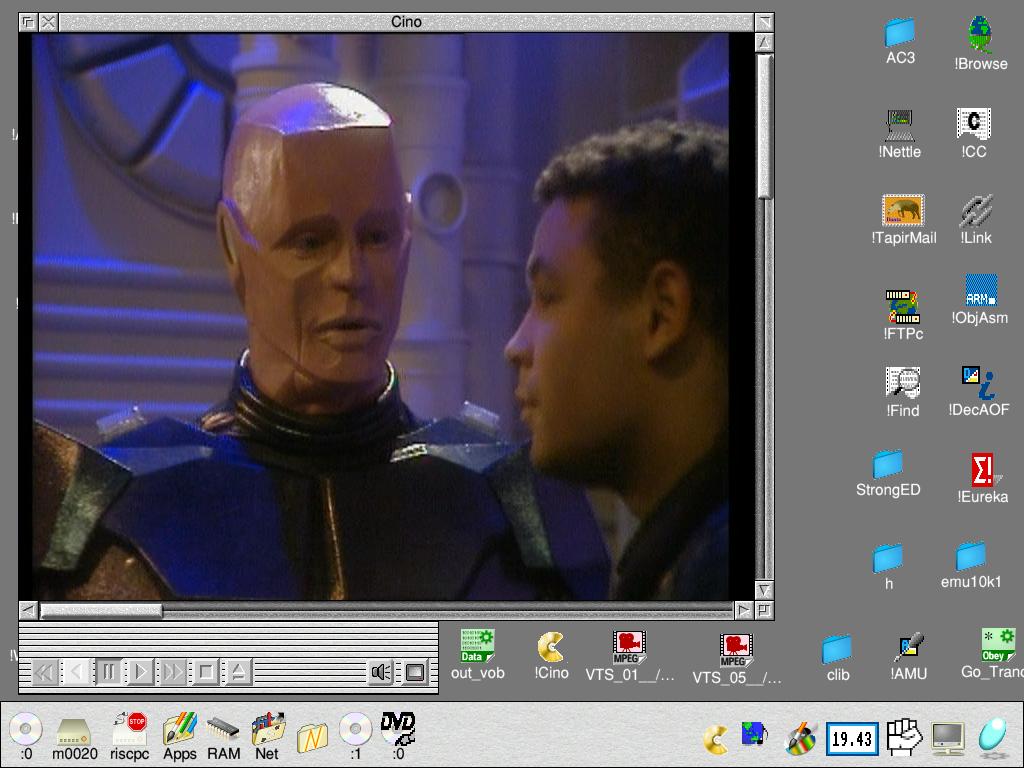Open the folder named h
The image size is (1024, 768).
pyautogui.click(x=888, y=567)
